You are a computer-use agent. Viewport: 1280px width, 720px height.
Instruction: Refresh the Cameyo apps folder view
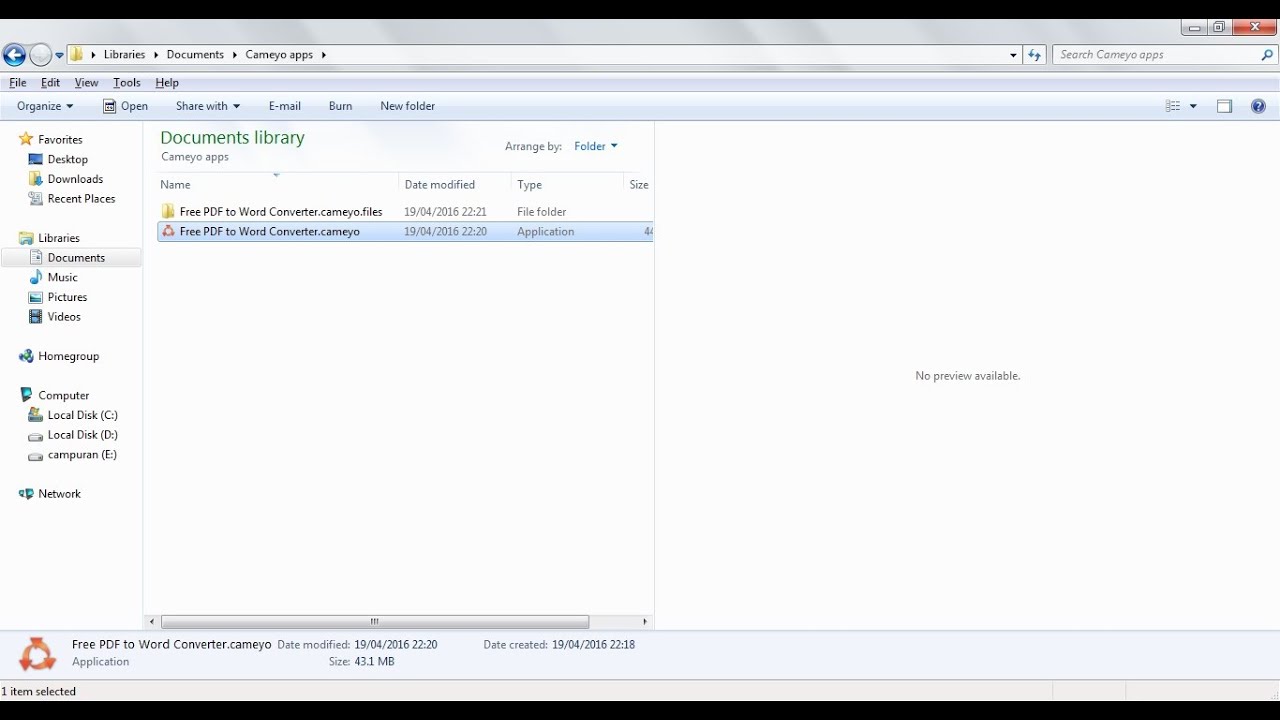tap(1034, 55)
